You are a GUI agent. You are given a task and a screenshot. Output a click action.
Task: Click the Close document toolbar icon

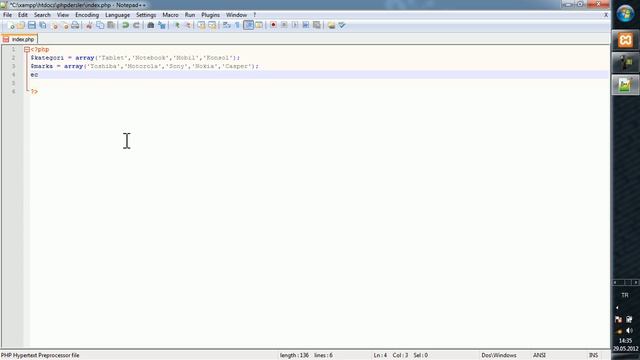click(x=54, y=25)
